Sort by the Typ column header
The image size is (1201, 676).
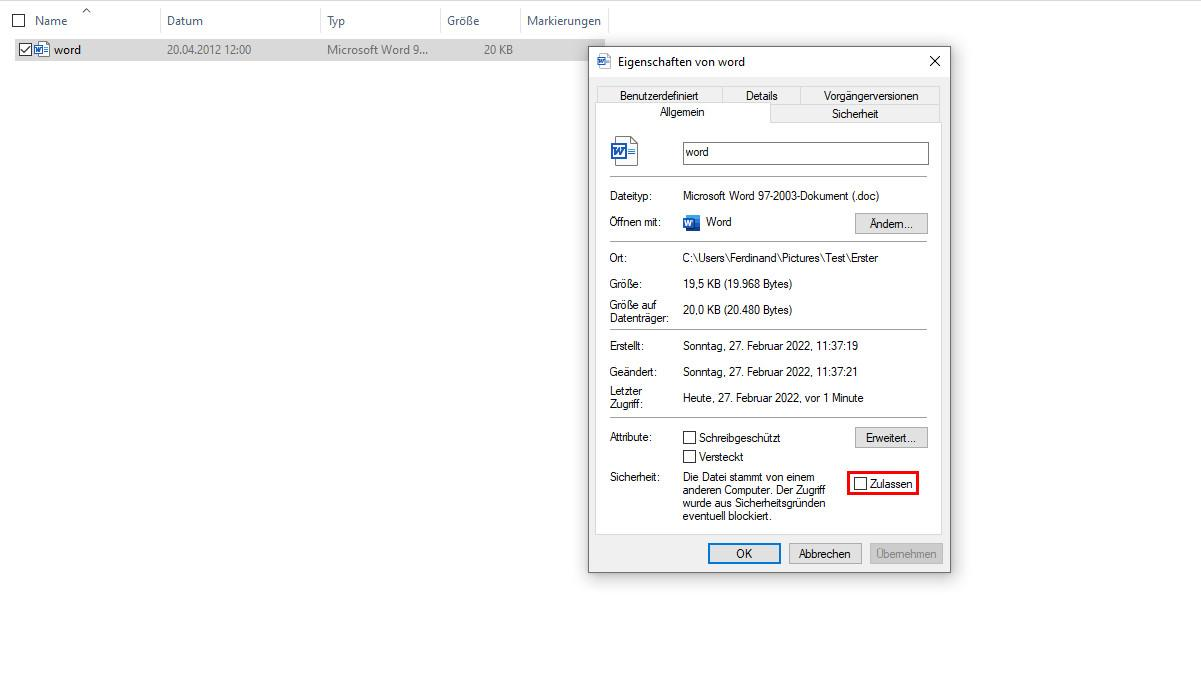(x=336, y=20)
